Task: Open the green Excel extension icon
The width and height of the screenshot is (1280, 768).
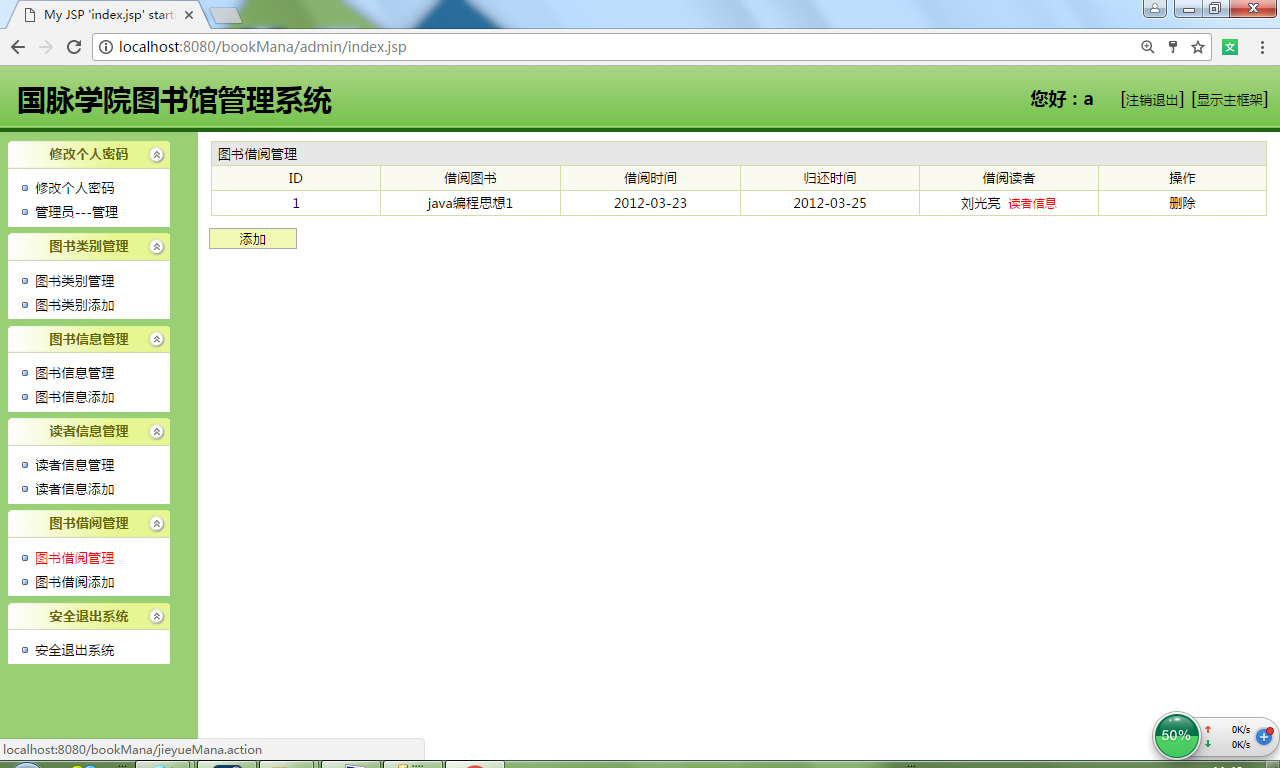Action: [x=1228, y=46]
